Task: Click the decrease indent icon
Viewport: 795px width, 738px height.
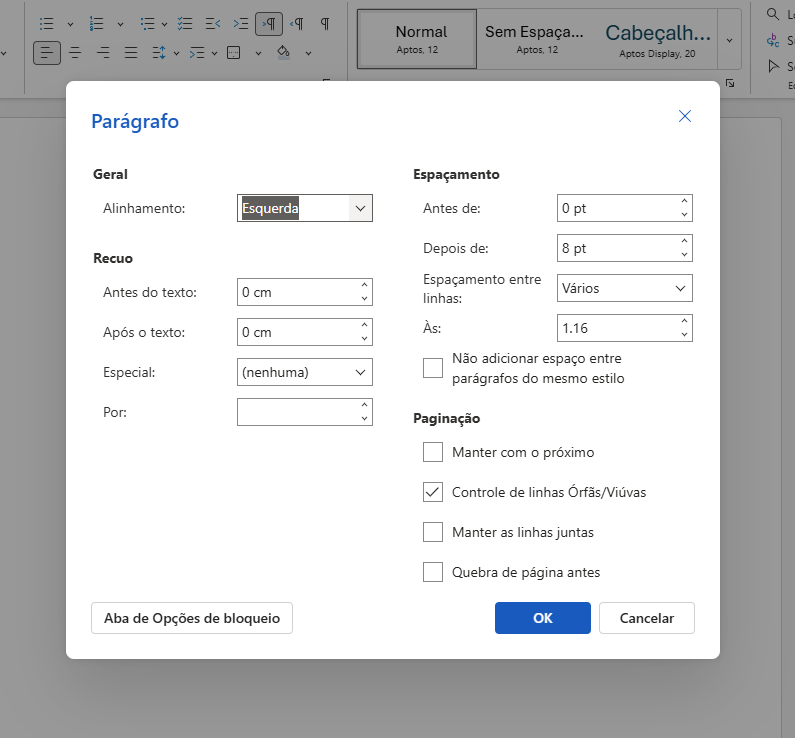Action: pyautogui.click(x=212, y=23)
